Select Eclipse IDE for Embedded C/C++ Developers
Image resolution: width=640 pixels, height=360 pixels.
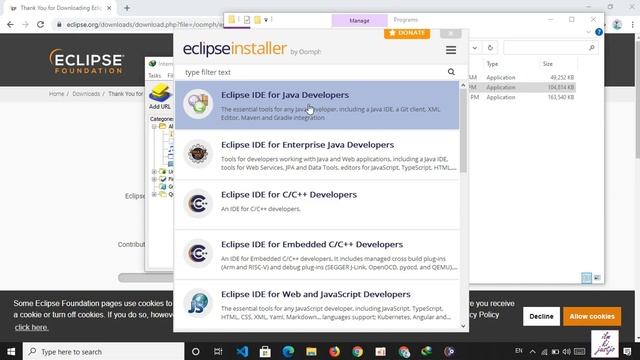[x=317, y=255]
